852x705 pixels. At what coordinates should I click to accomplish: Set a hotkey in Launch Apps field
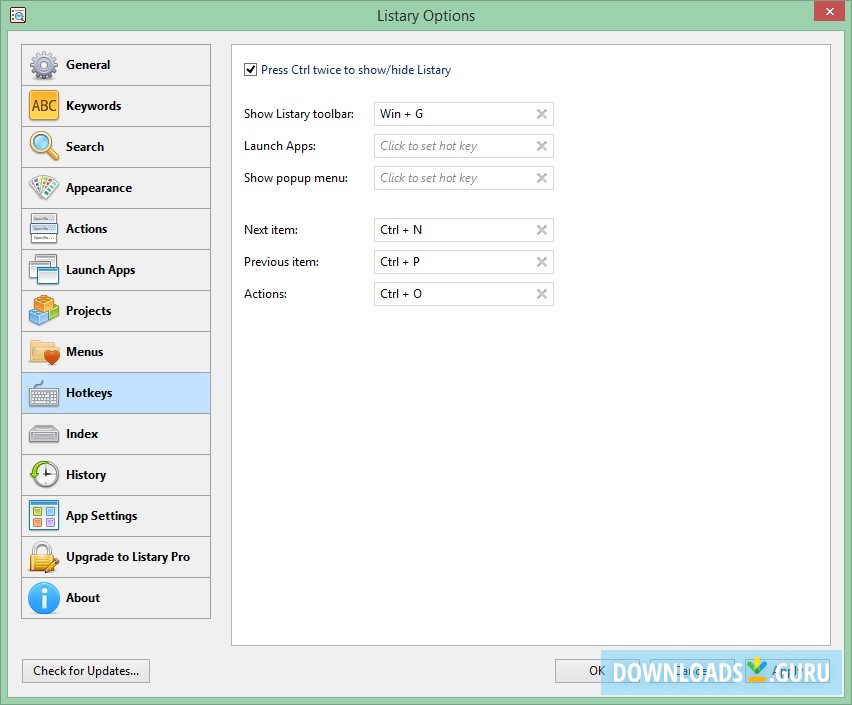(463, 146)
